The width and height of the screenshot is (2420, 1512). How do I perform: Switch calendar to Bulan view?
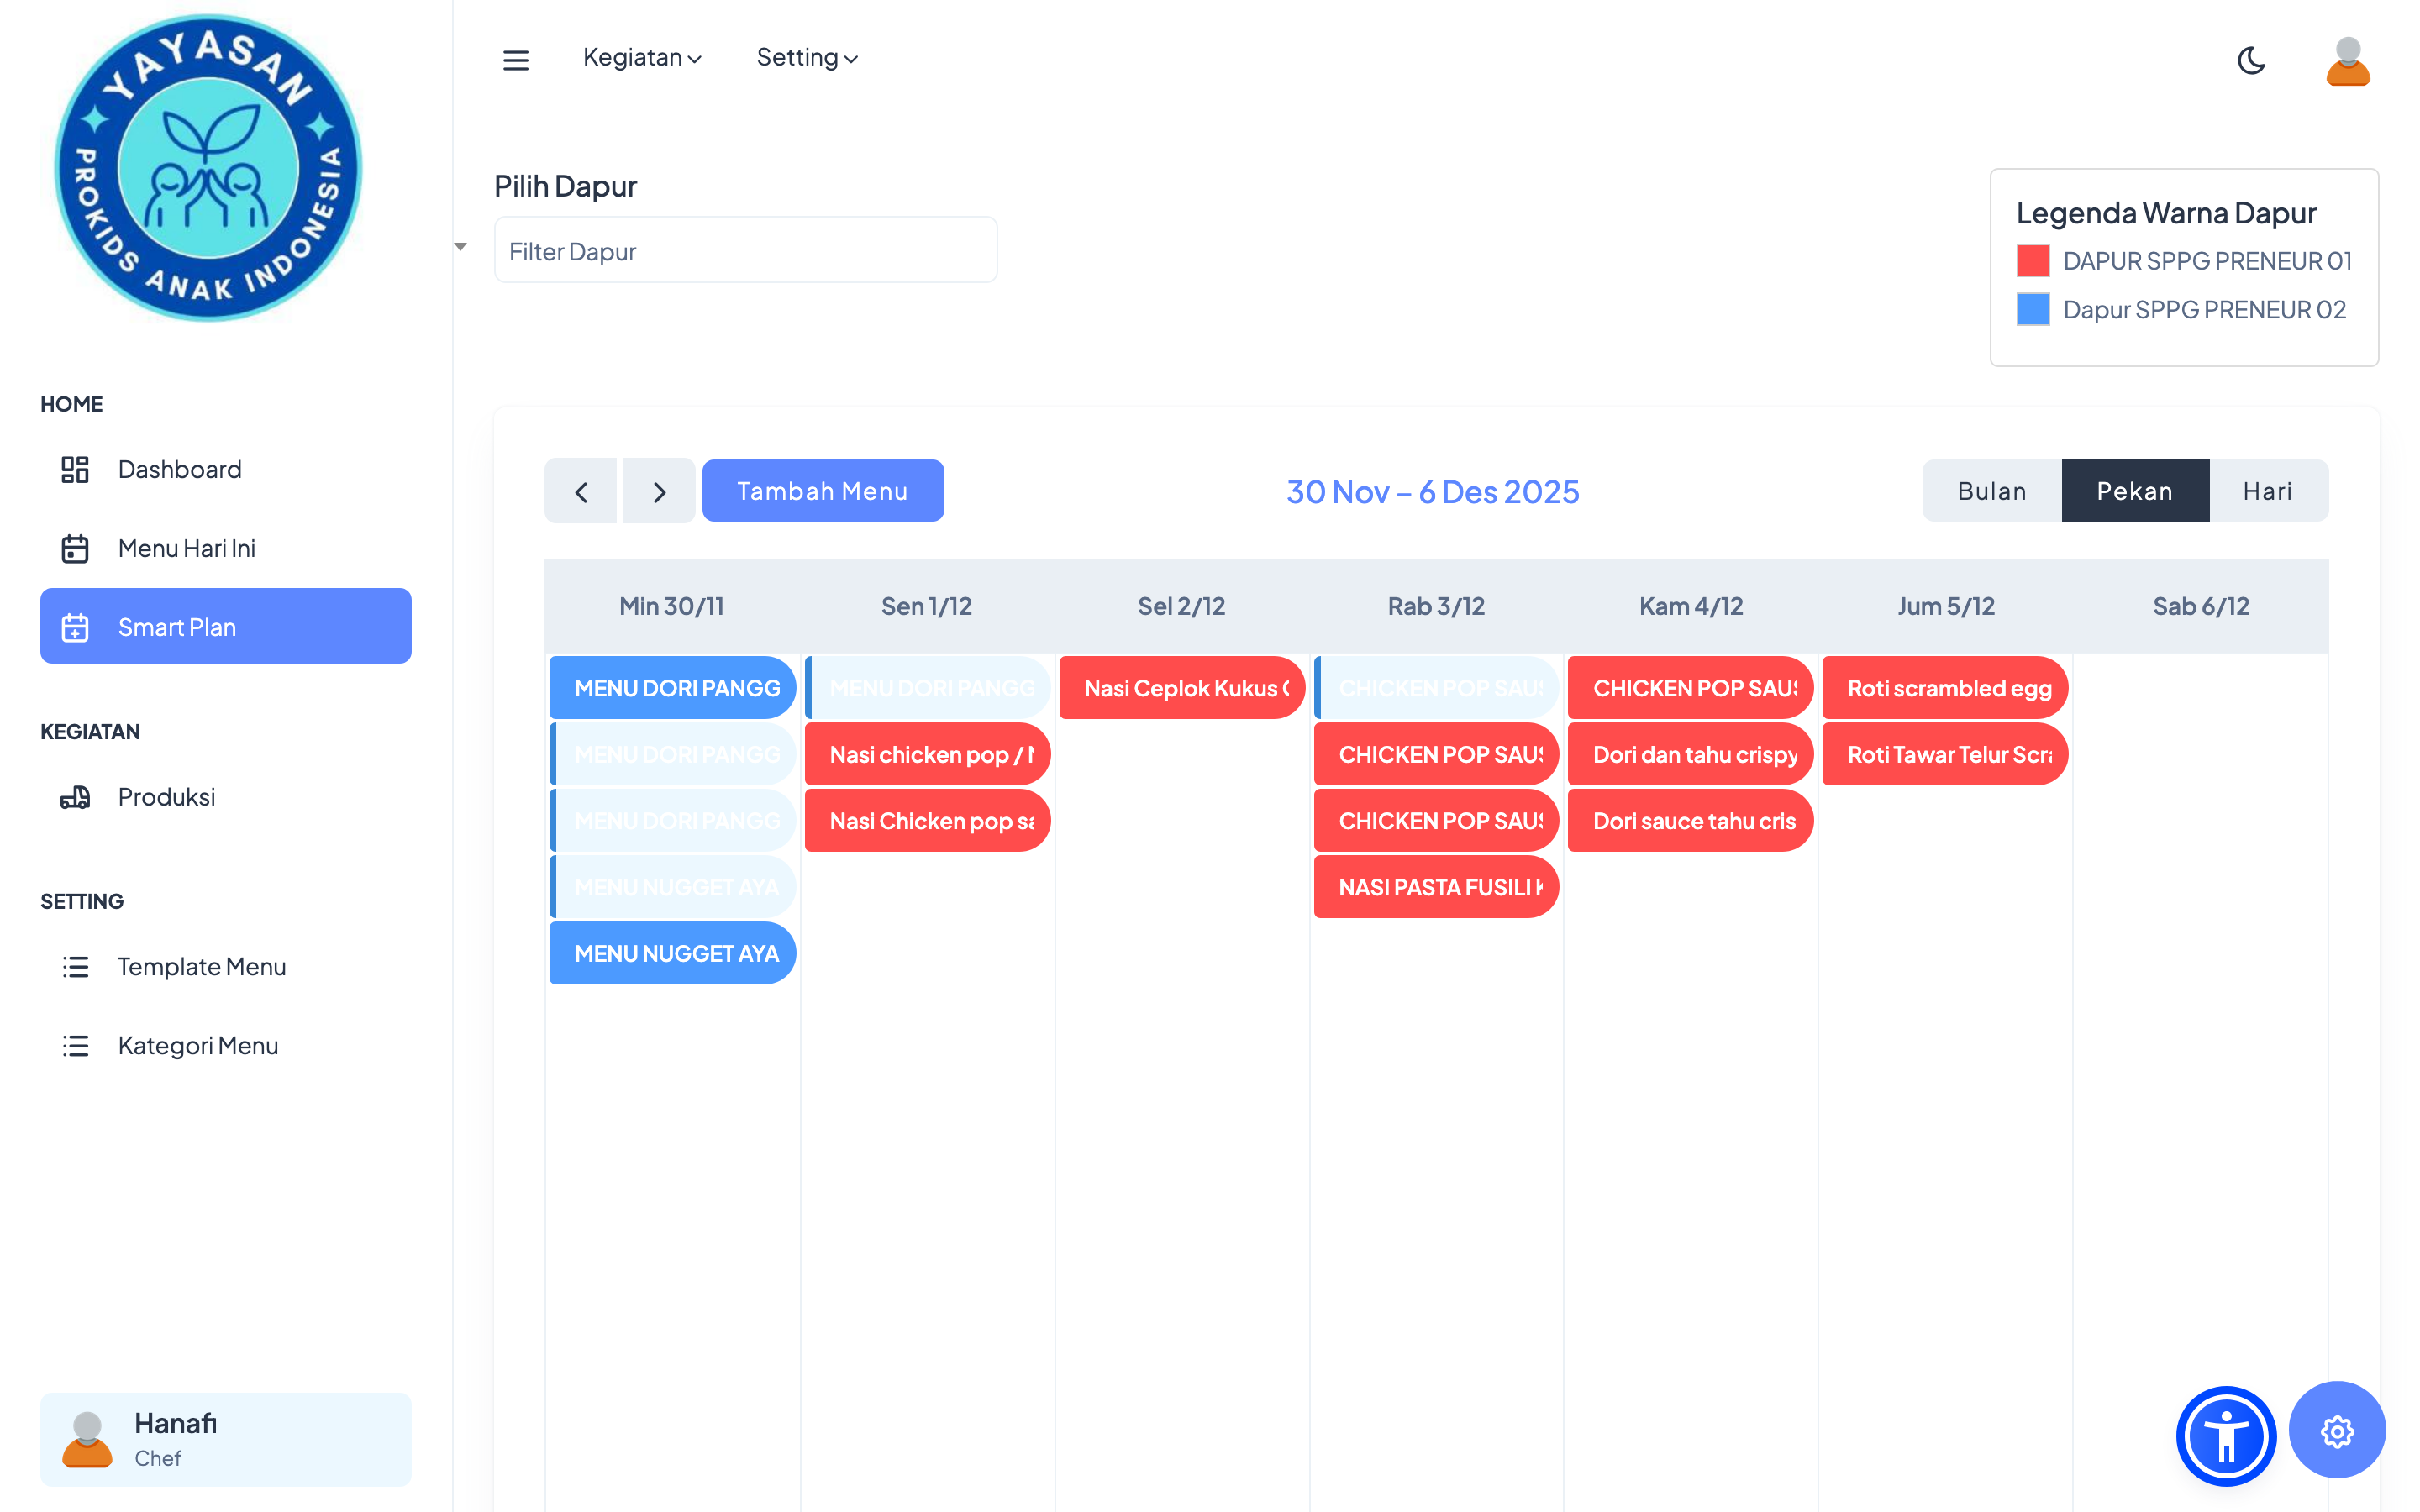[1991, 491]
